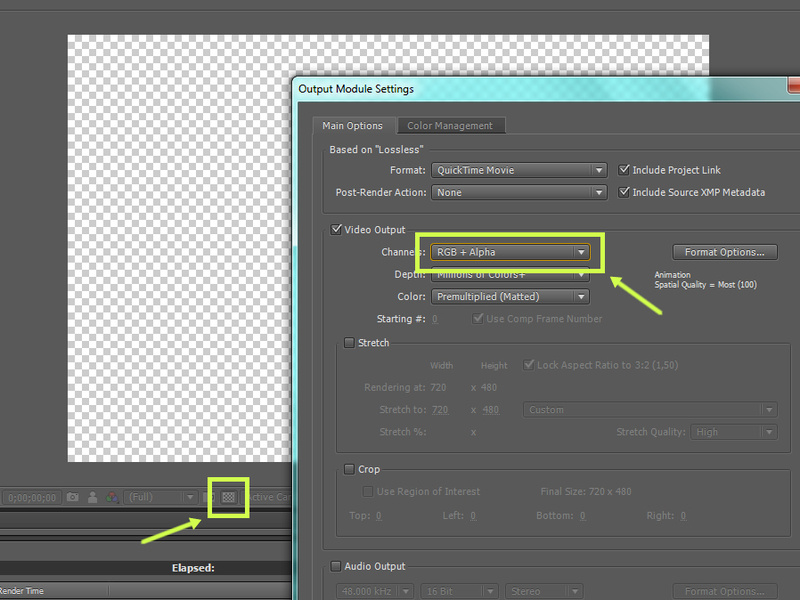The width and height of the screenshot is (800, 600).
Task: Switch to the Color Management tab
Action: click(450, 126)
